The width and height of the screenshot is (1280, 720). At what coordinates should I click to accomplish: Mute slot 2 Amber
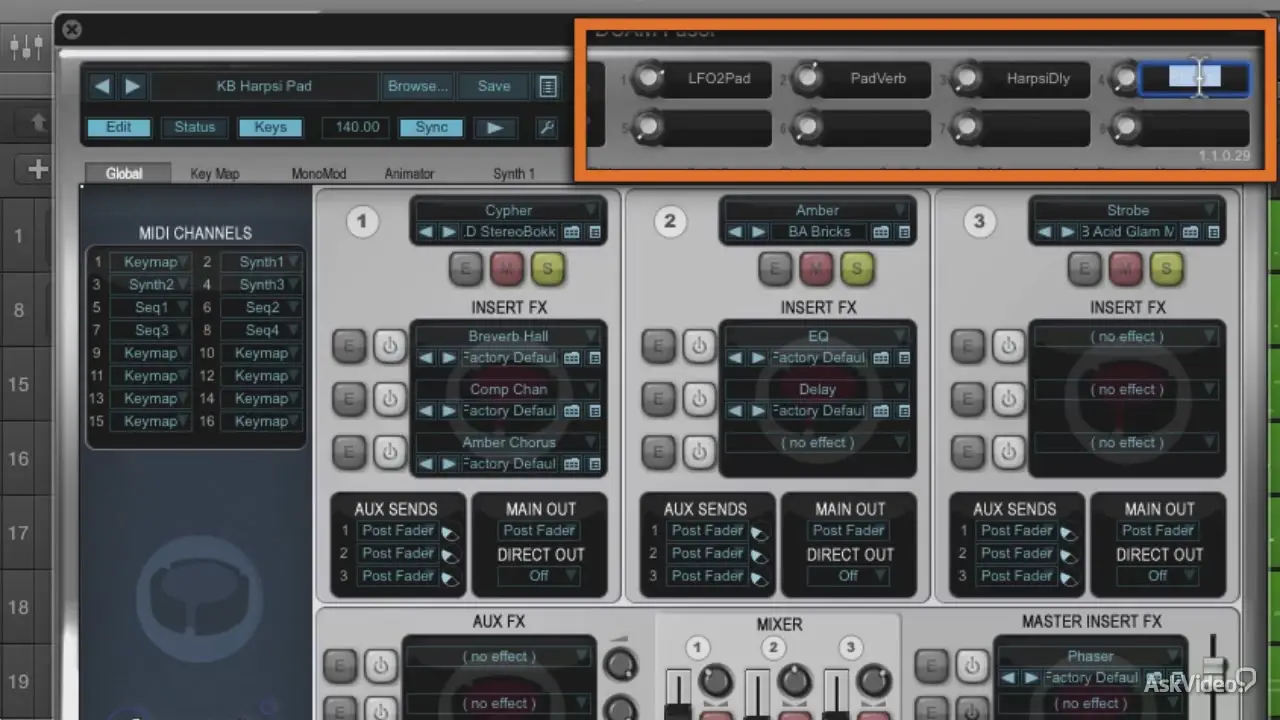pos(816,267)
